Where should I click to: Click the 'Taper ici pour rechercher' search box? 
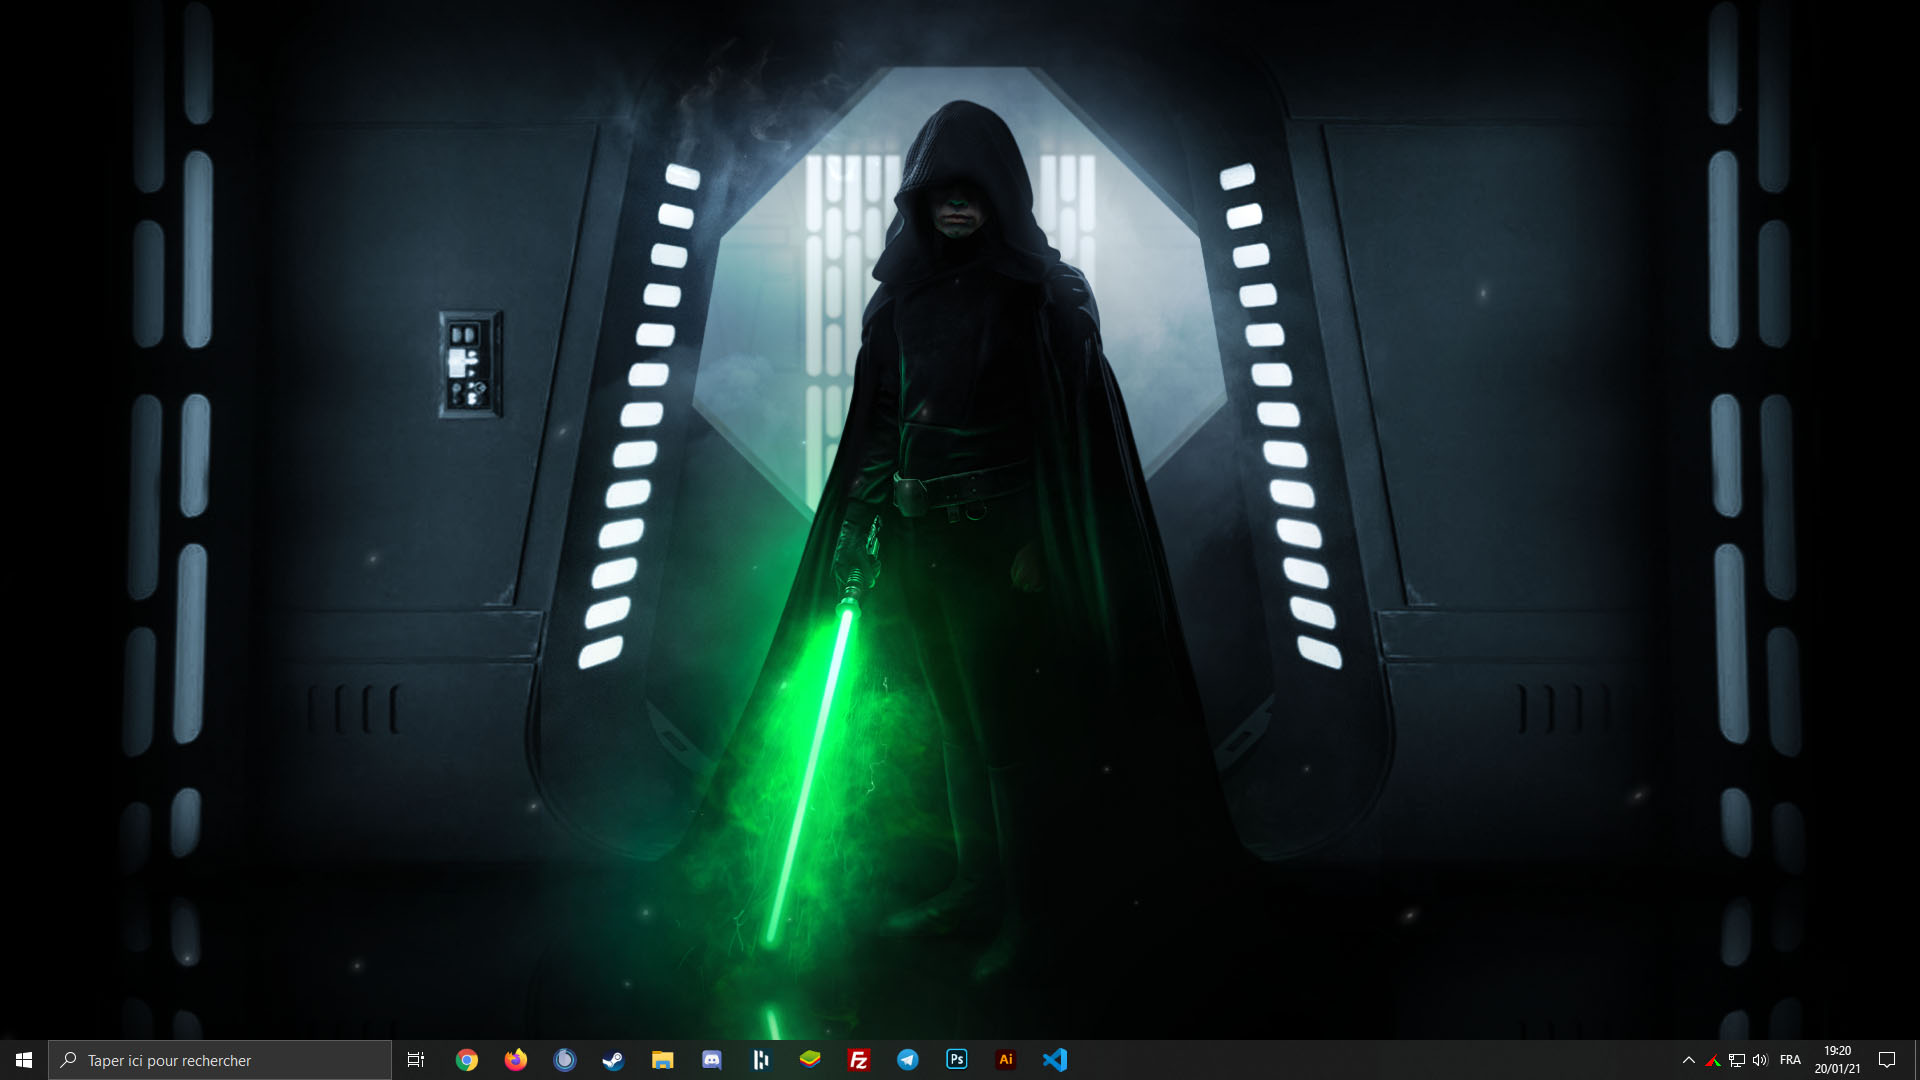tap(220, 1060)
